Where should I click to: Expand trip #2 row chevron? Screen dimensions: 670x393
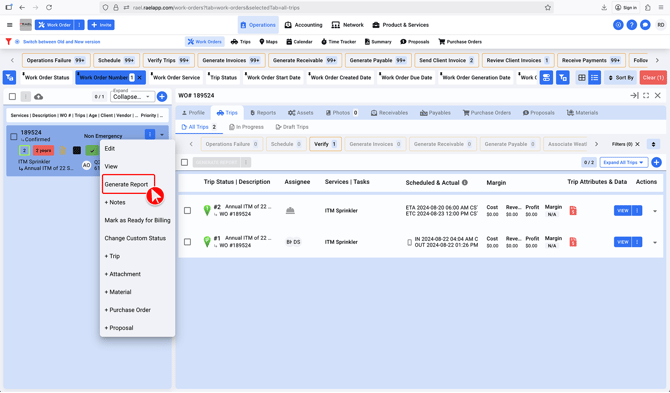(655, 211)
